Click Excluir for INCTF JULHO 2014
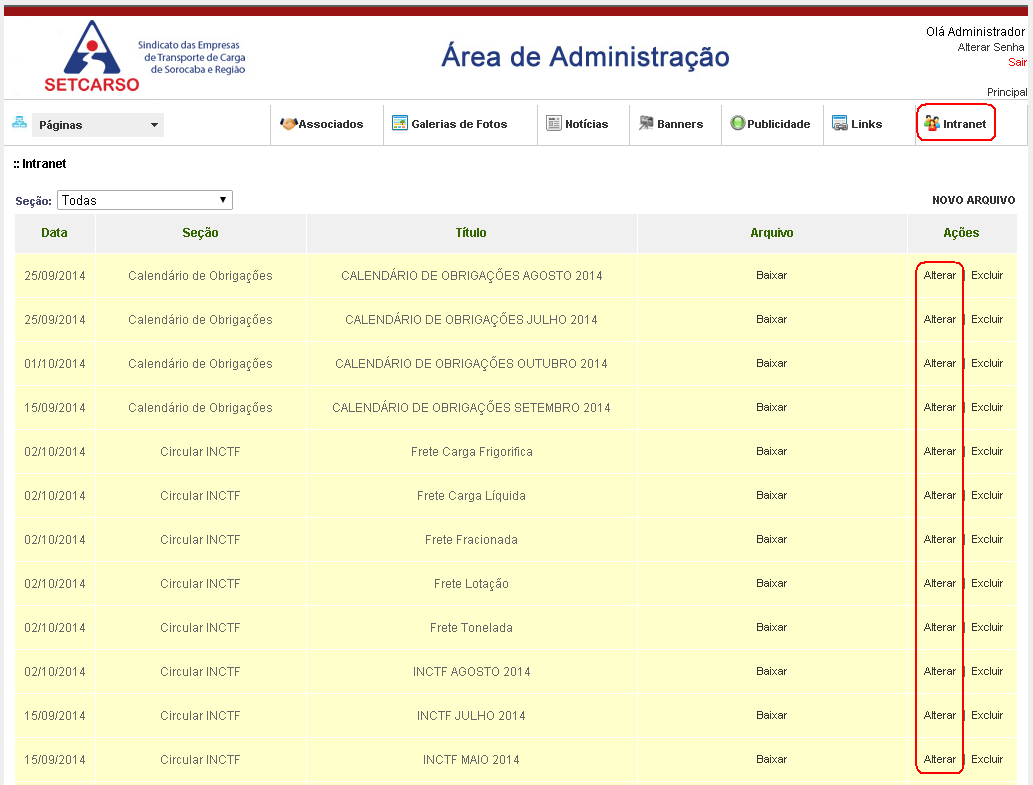 pyautogui.click(x=987, y=715)
